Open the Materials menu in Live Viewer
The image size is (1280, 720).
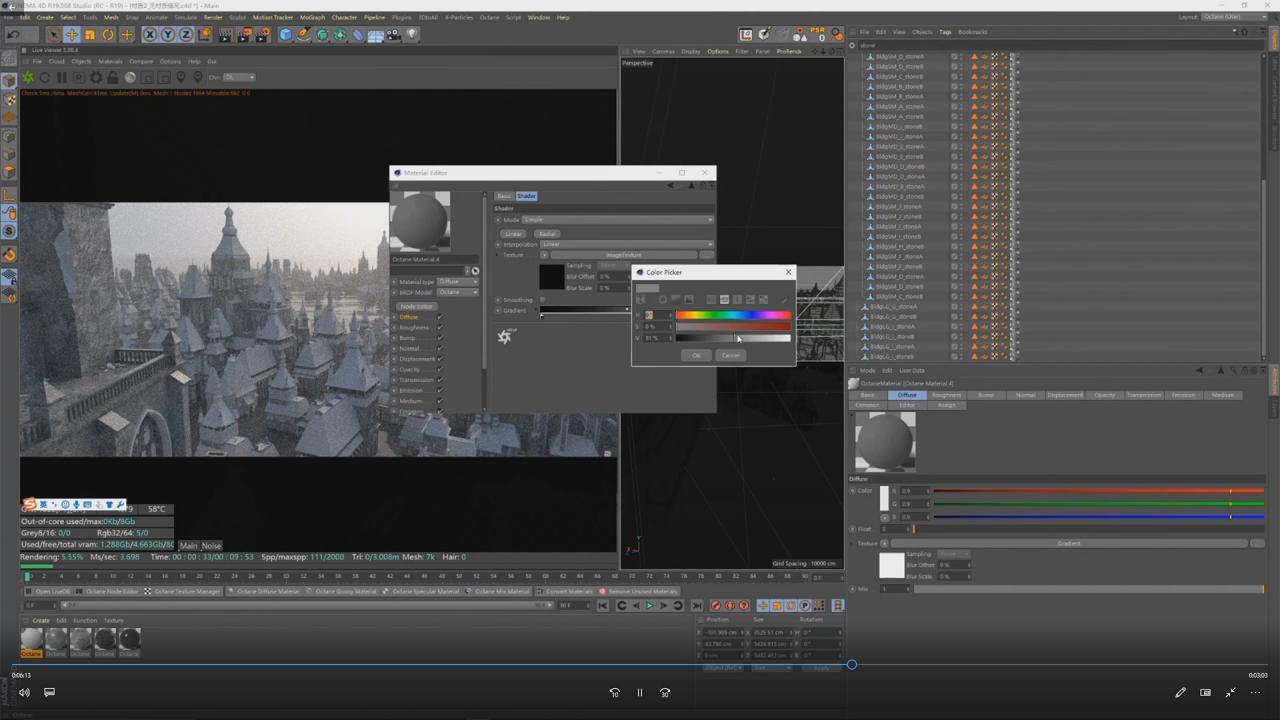coord(110,61)
